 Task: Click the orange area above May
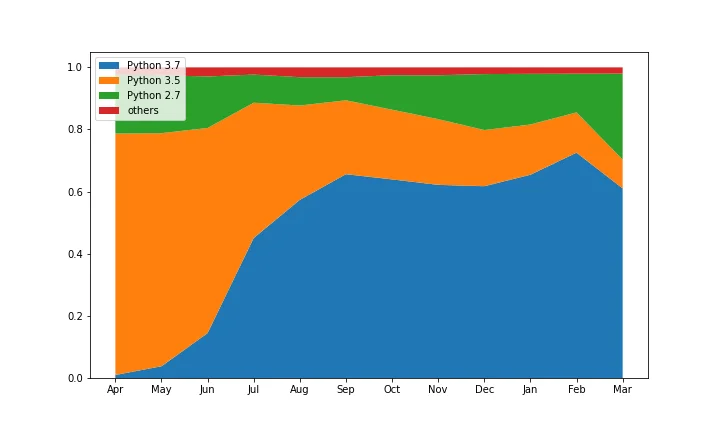(x=161, y=248)
